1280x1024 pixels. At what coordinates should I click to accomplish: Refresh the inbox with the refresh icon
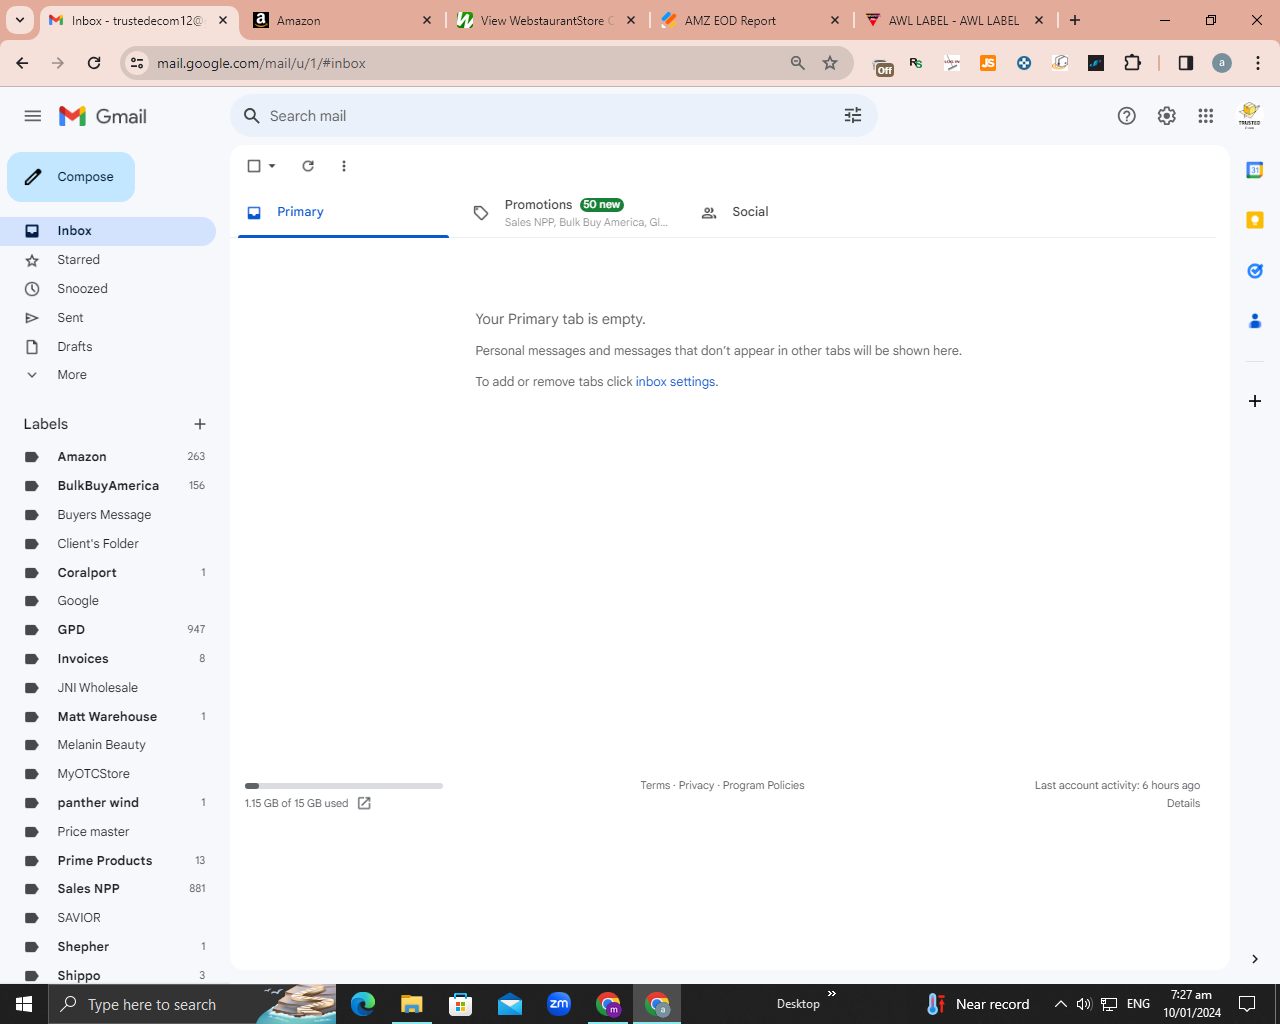coord(308,166)
